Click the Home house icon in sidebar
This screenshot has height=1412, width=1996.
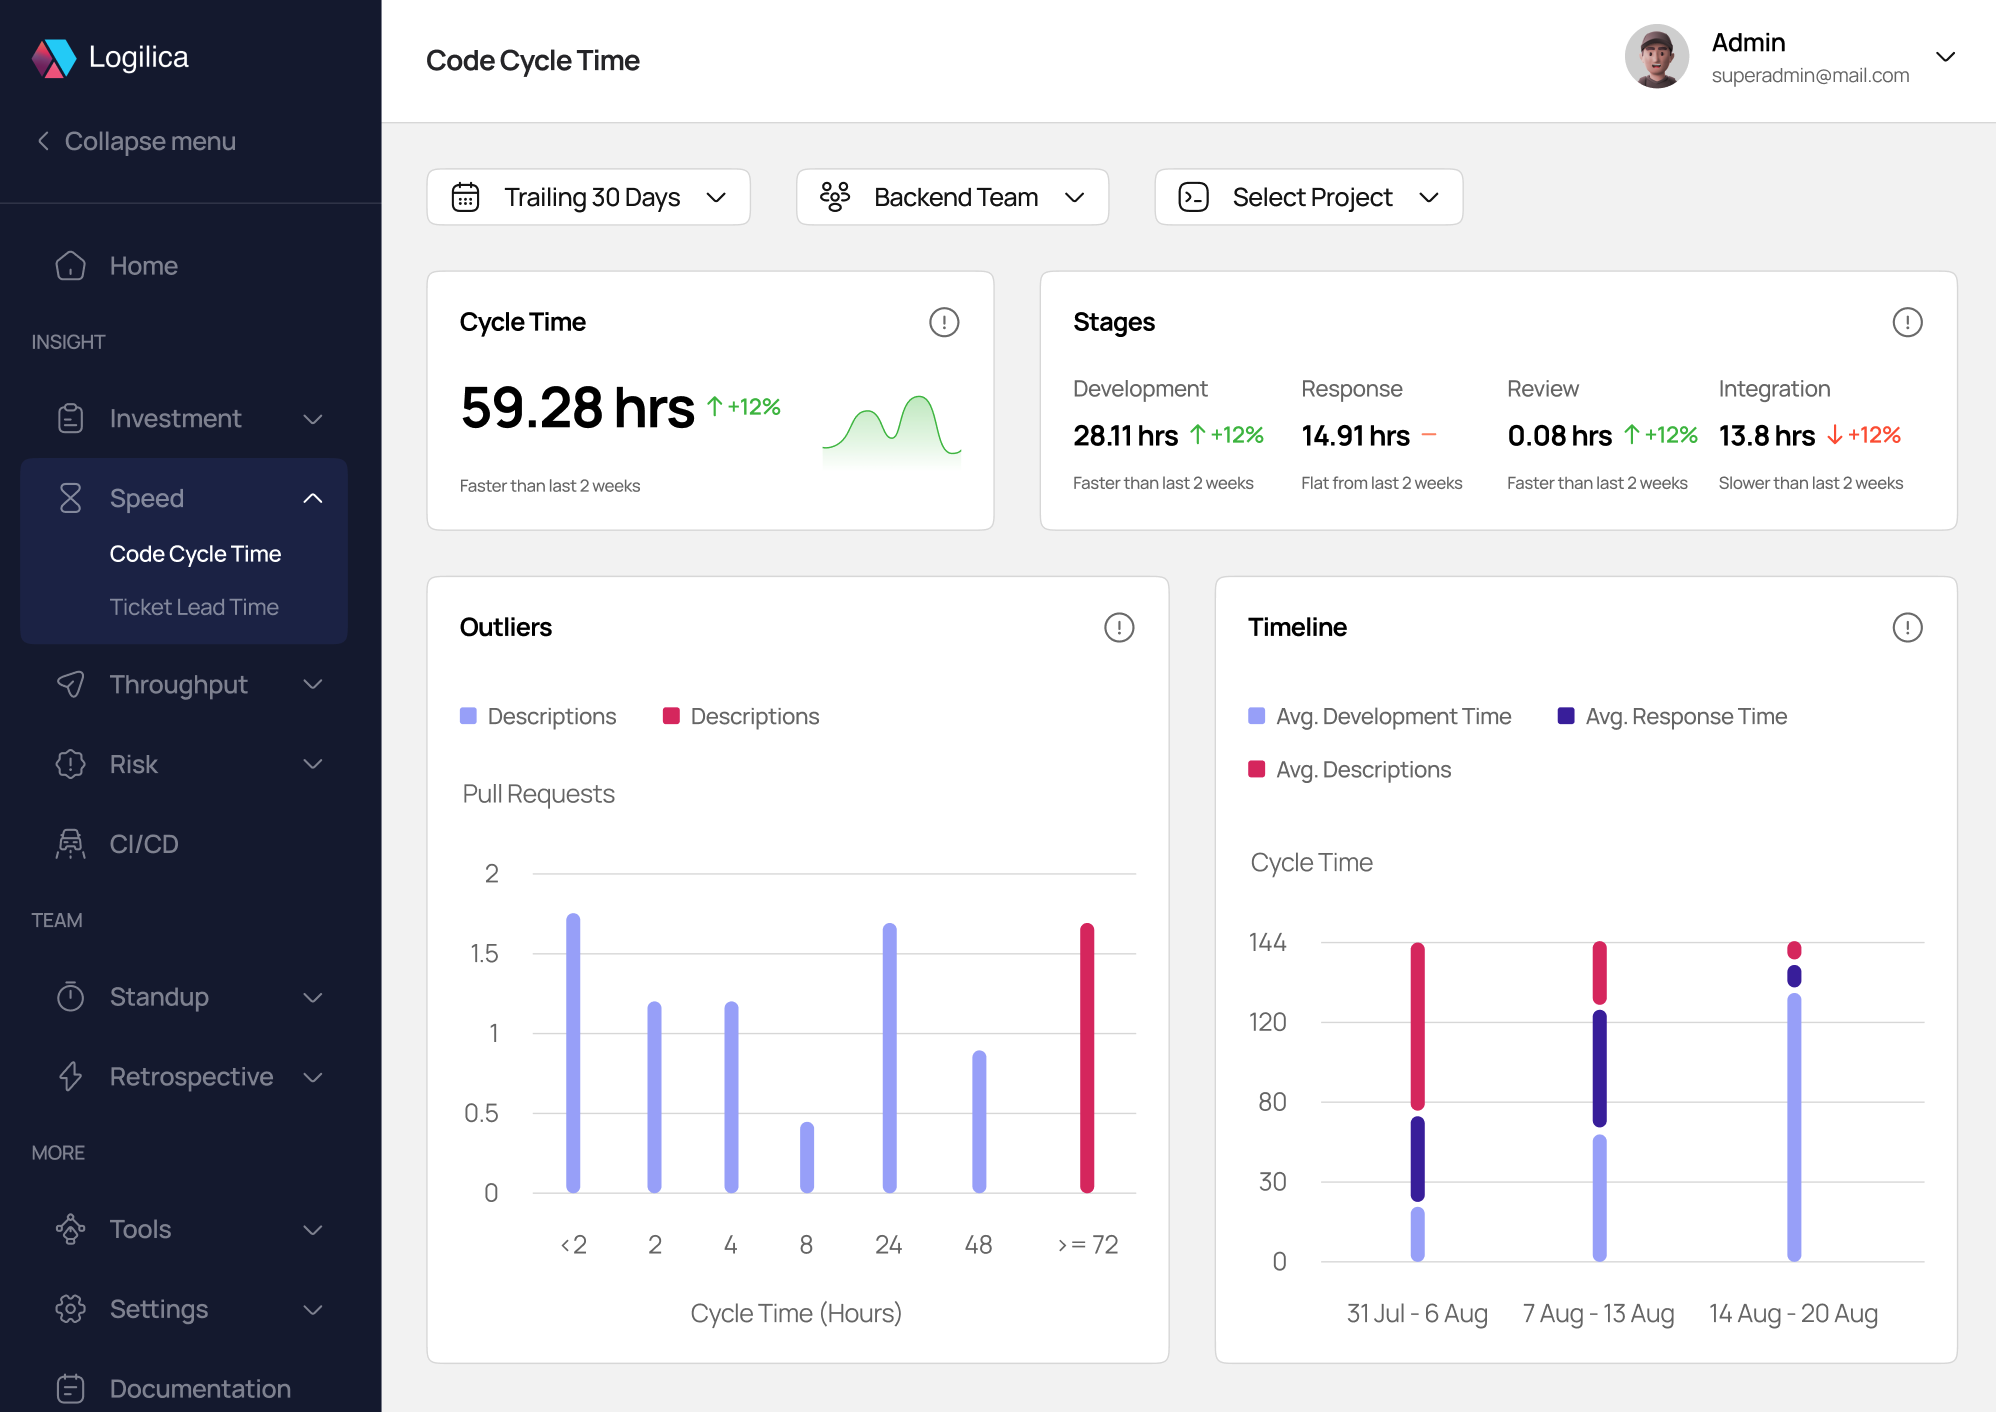pyautogui.click(x=70, y=266)
